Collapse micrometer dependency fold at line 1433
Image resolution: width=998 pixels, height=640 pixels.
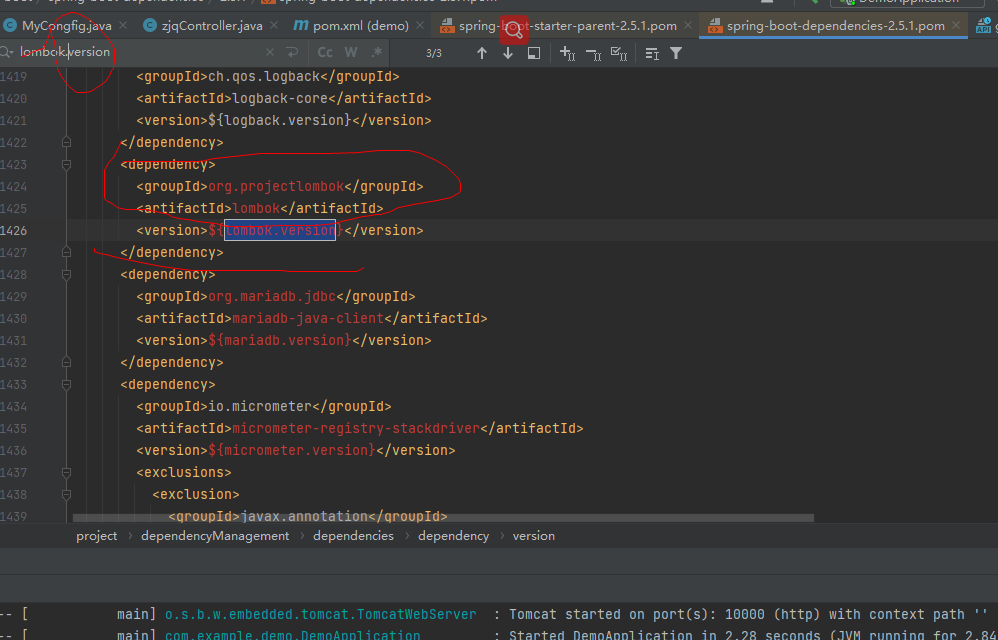pos(66,385)
